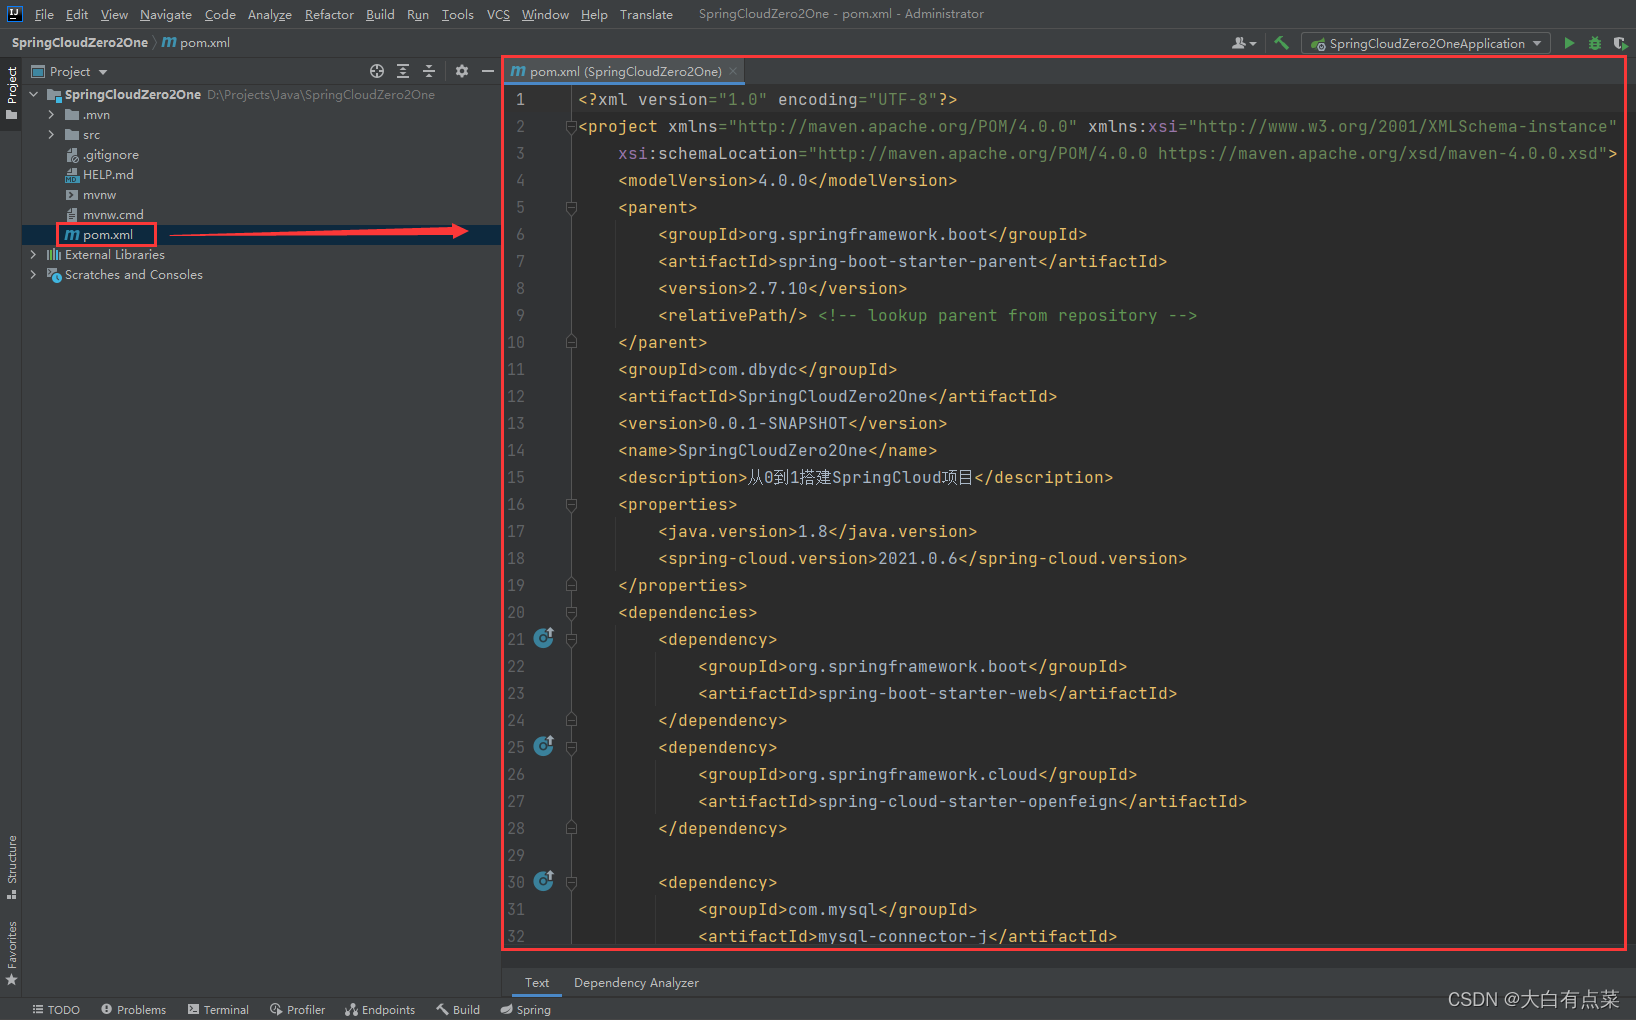Image resolution: width=1636 pixels, height=1020 pixels.
Task: Open the TODO tool window
Action: tap(56, 1009)
